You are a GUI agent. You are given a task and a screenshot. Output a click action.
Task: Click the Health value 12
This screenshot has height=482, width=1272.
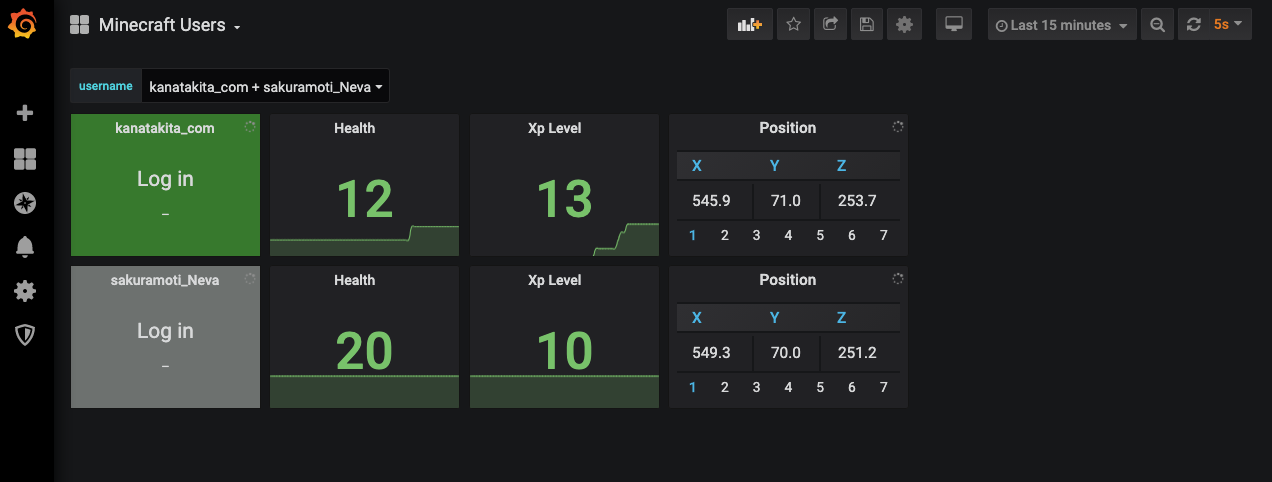click(364, 199)
